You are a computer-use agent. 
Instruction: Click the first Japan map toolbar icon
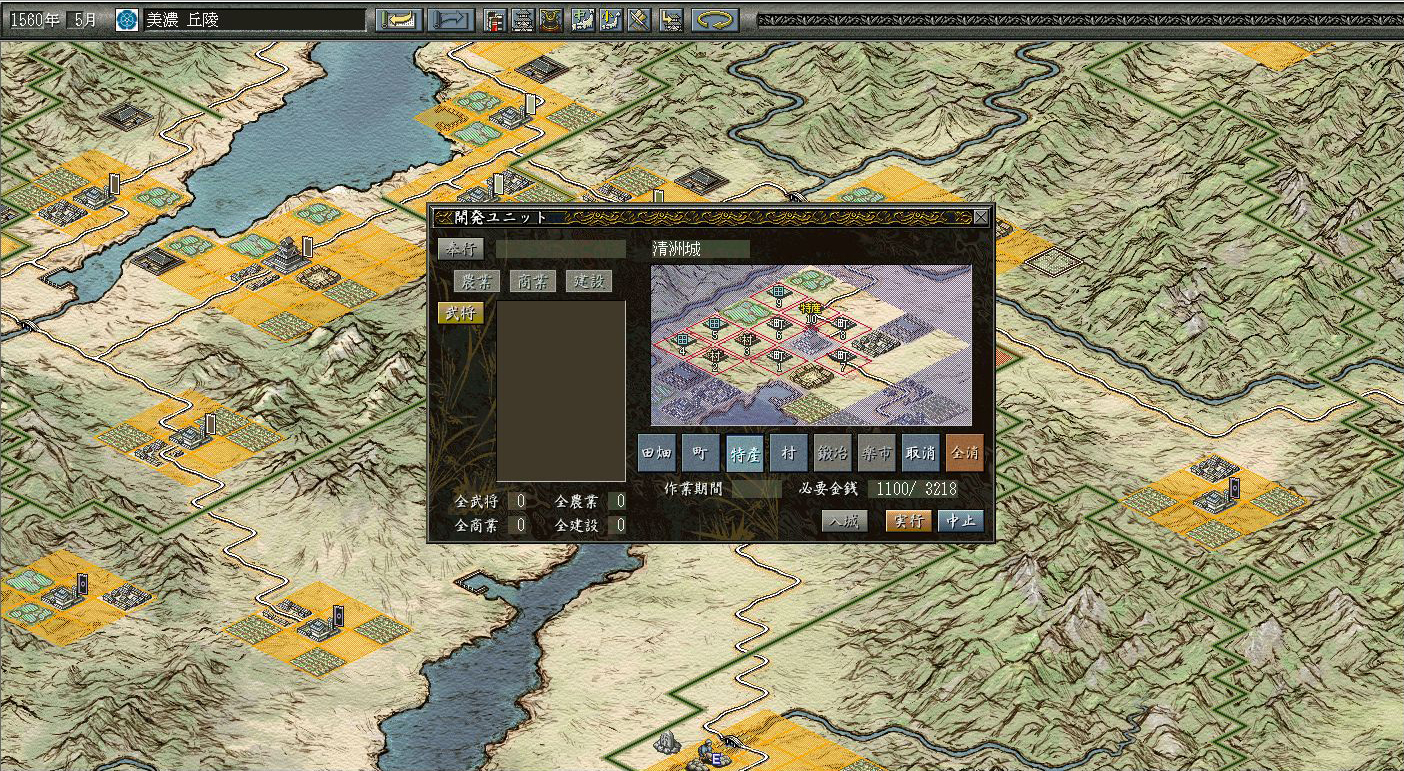coord(583,20)
